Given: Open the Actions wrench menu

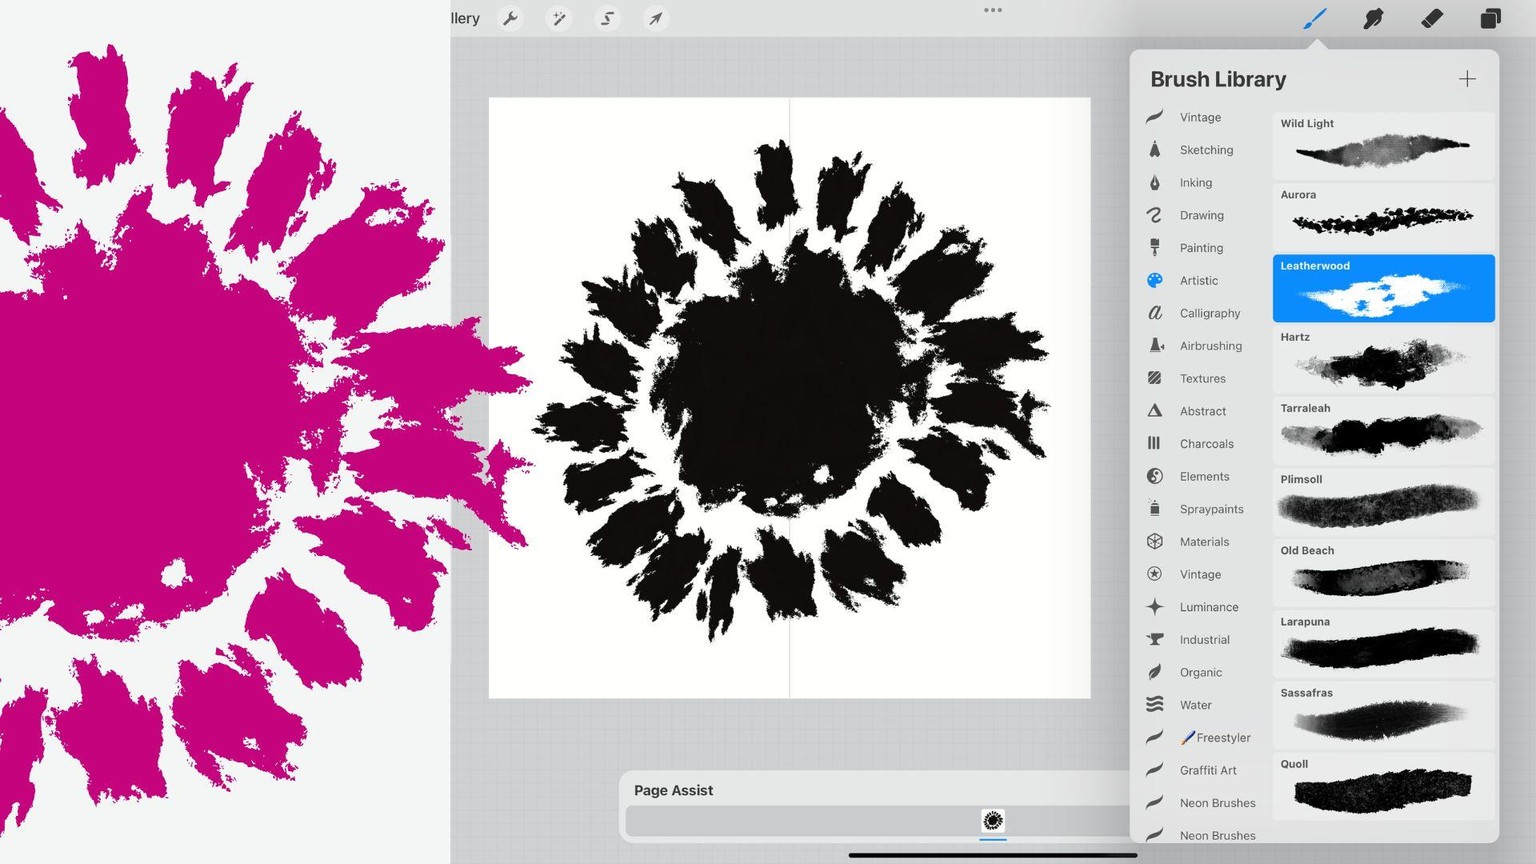Looking at the screenshot, I should [511, 18].
